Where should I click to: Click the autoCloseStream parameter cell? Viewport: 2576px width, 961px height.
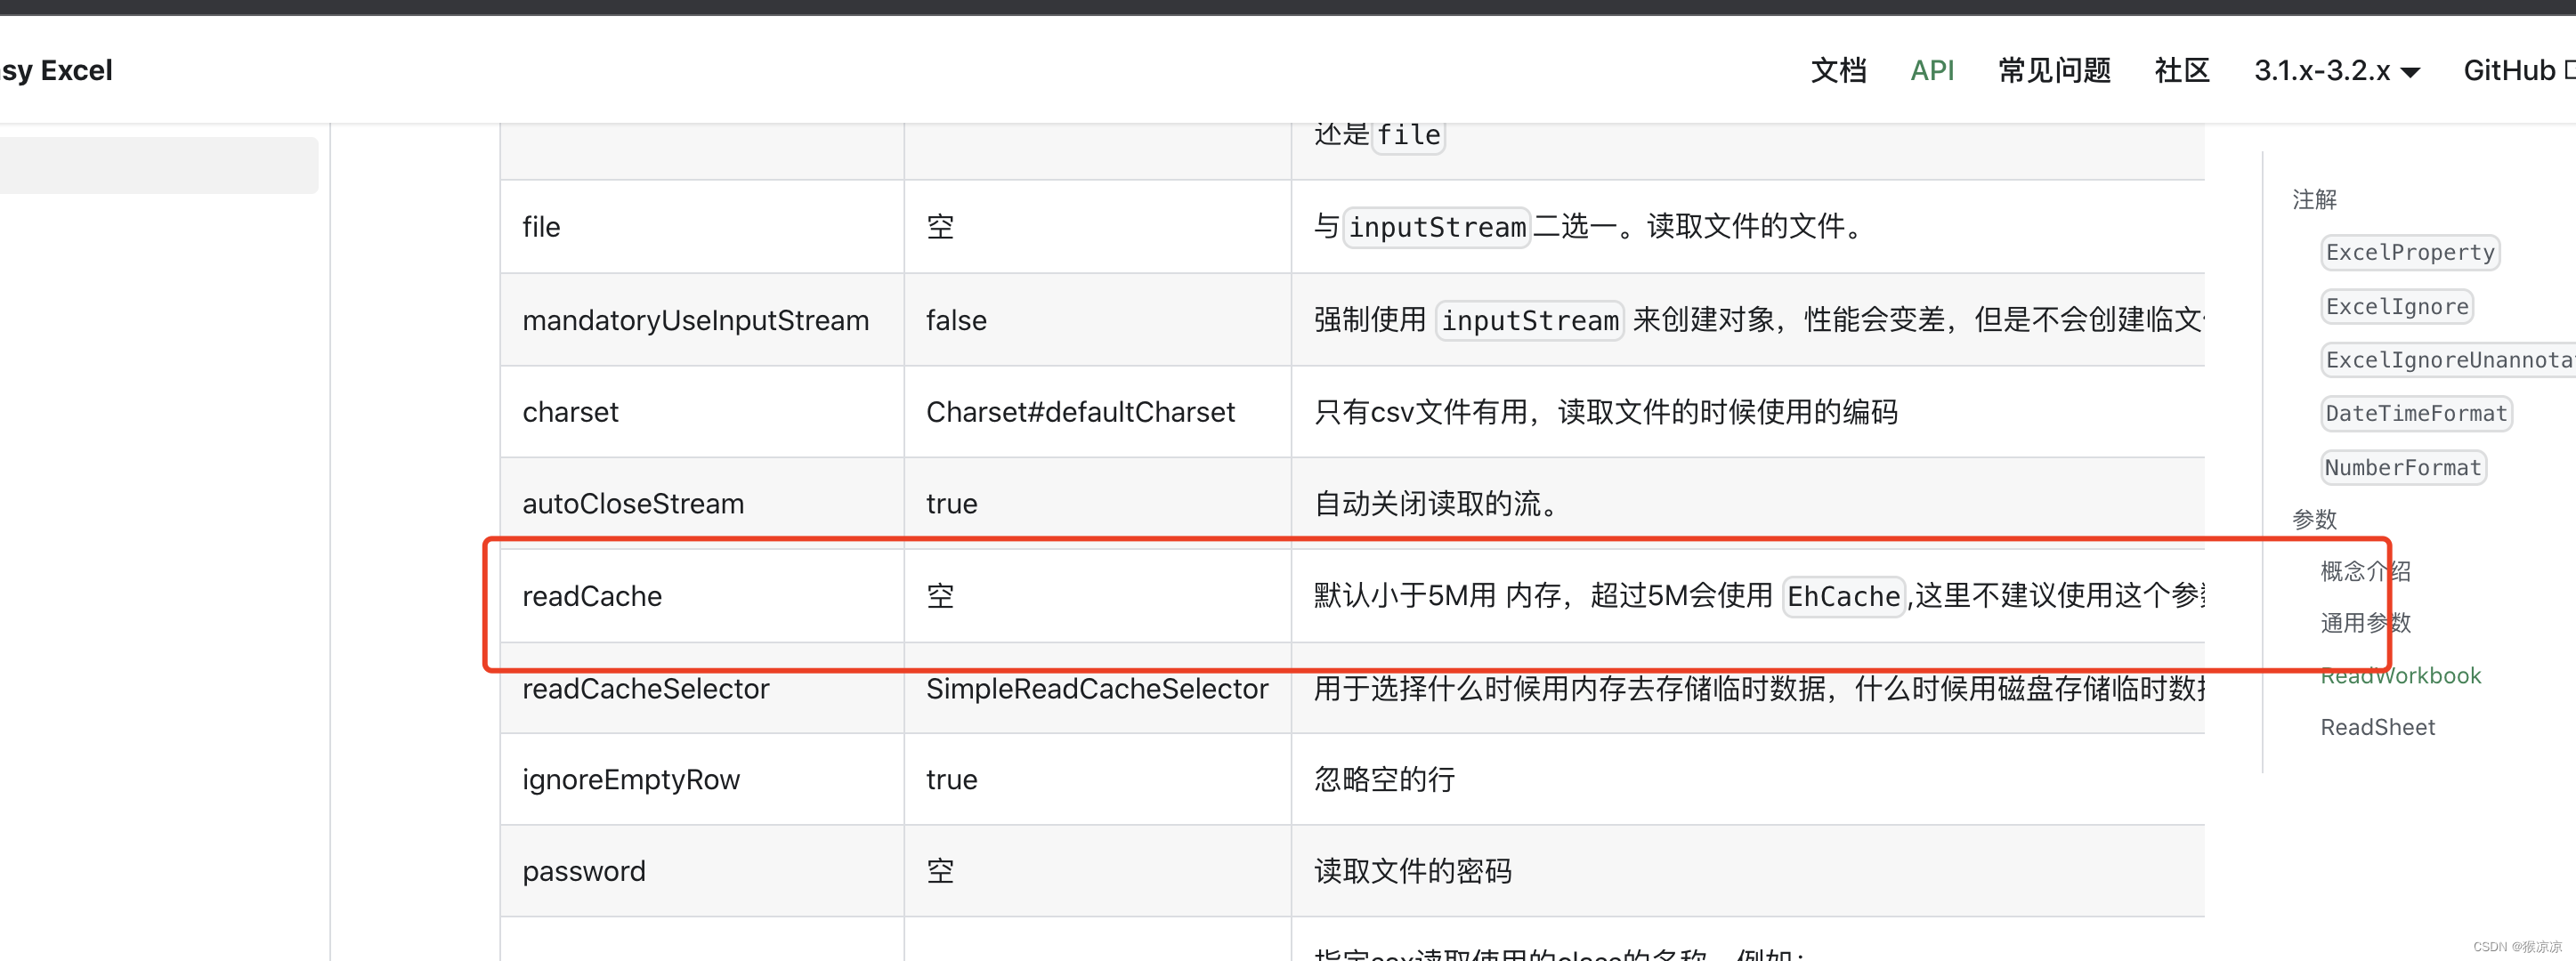coord(702,504)
